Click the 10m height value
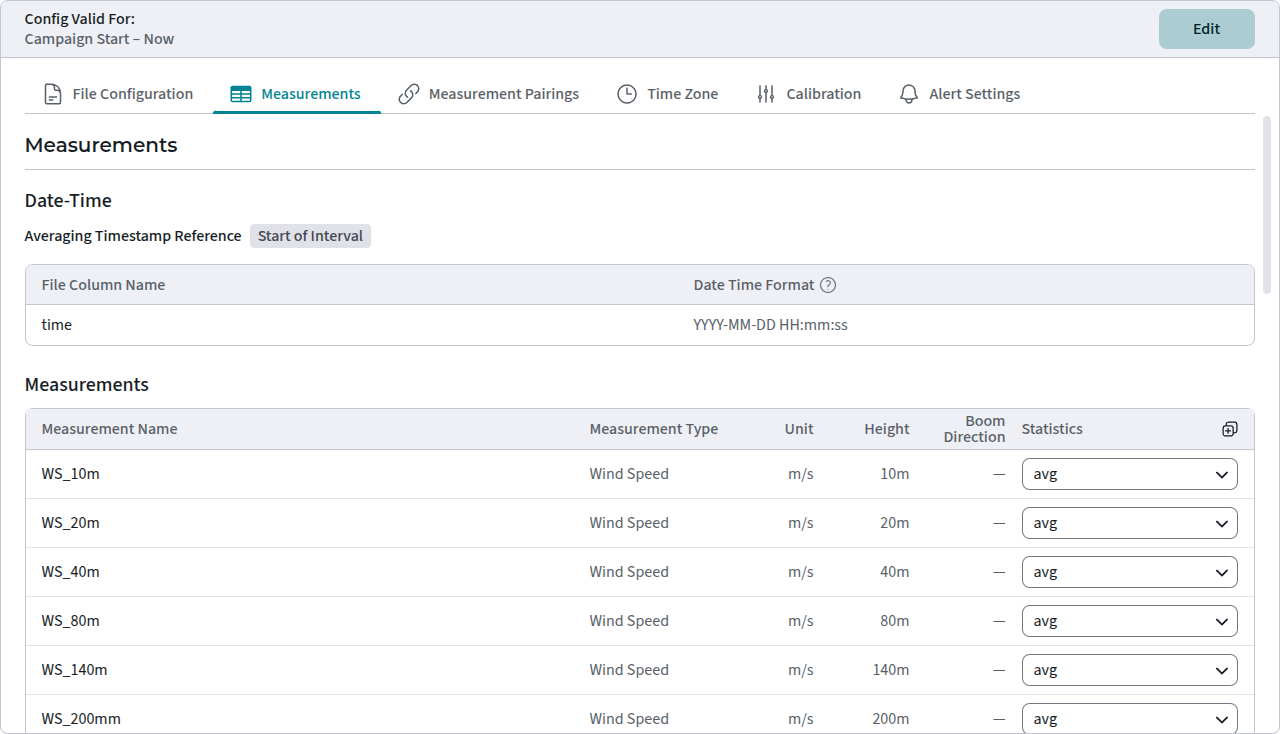1280x734 pixels. (x=895, y=474)
